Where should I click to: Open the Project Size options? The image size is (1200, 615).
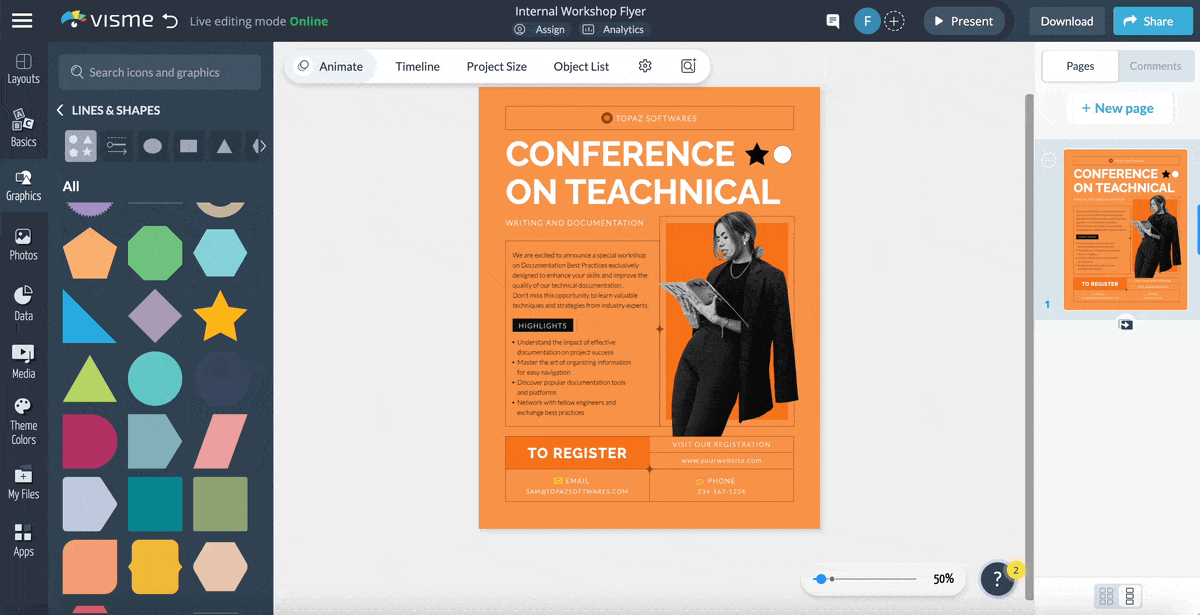coord(496,66)
